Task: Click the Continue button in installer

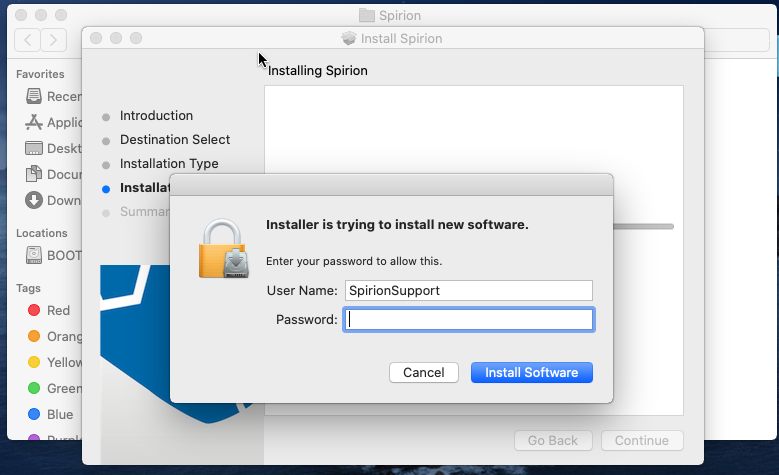Action: click(x=642, y=440)
